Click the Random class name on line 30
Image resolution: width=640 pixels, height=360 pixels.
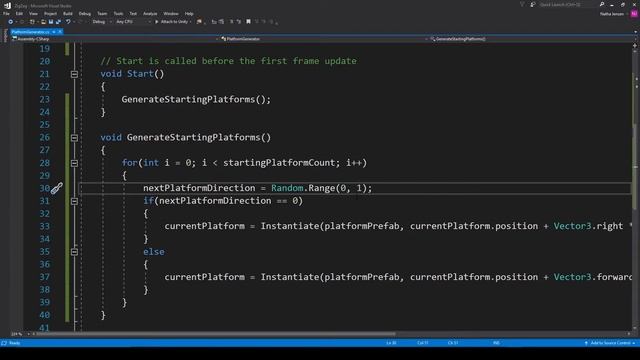[x=287, y=188]
